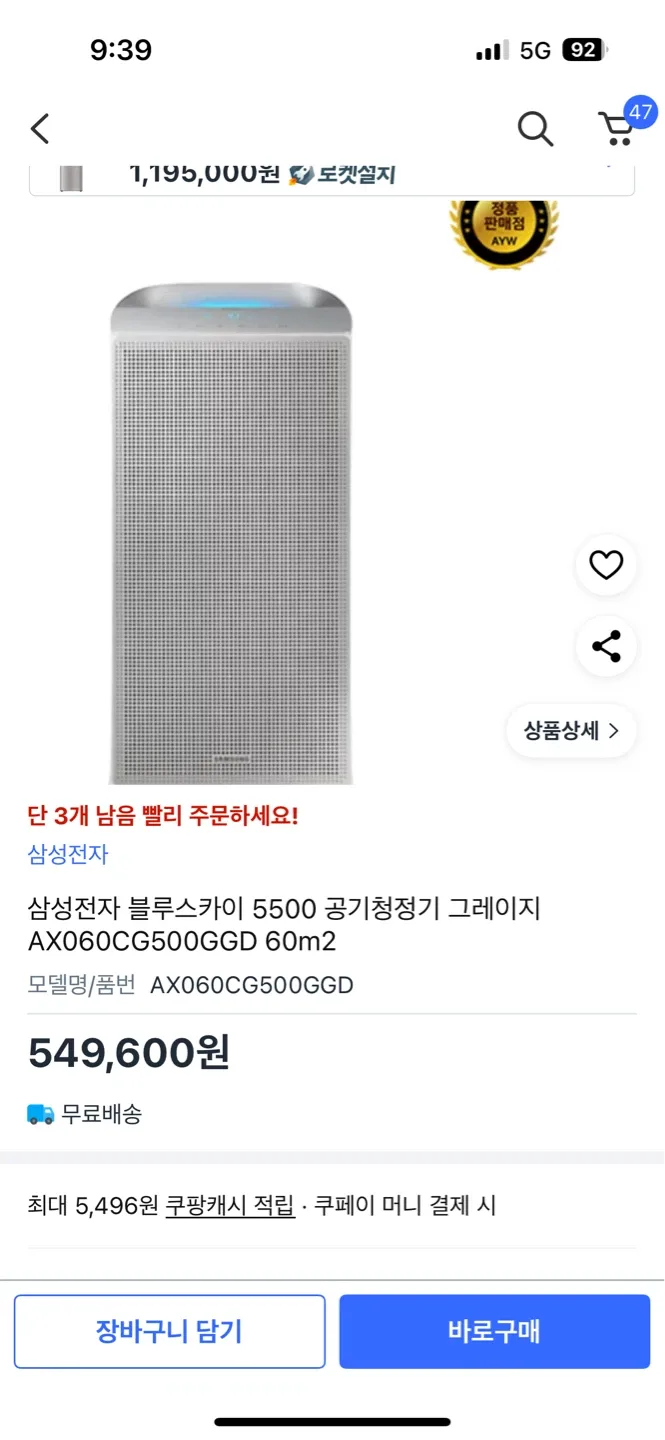
Task: Open search with the magnifier icon
Action: click(535, 129)
